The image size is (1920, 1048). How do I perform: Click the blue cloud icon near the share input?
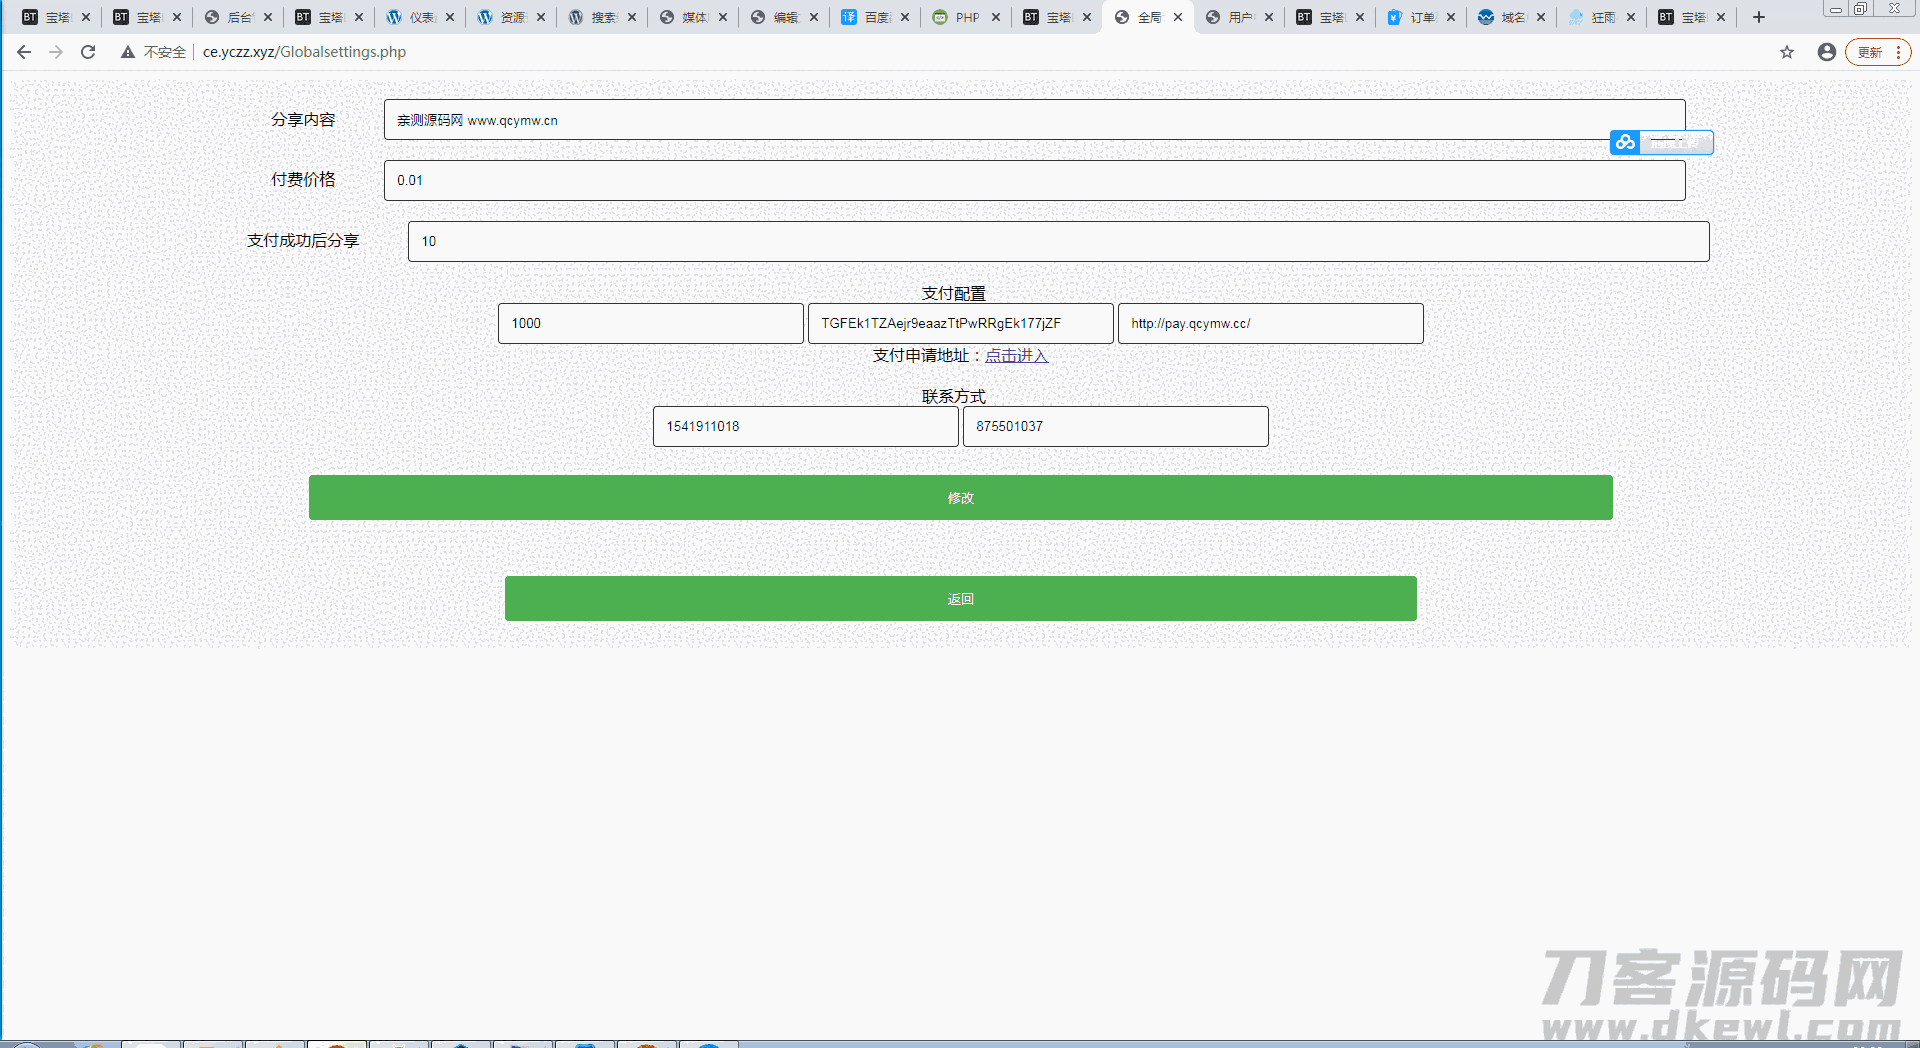1624,142
